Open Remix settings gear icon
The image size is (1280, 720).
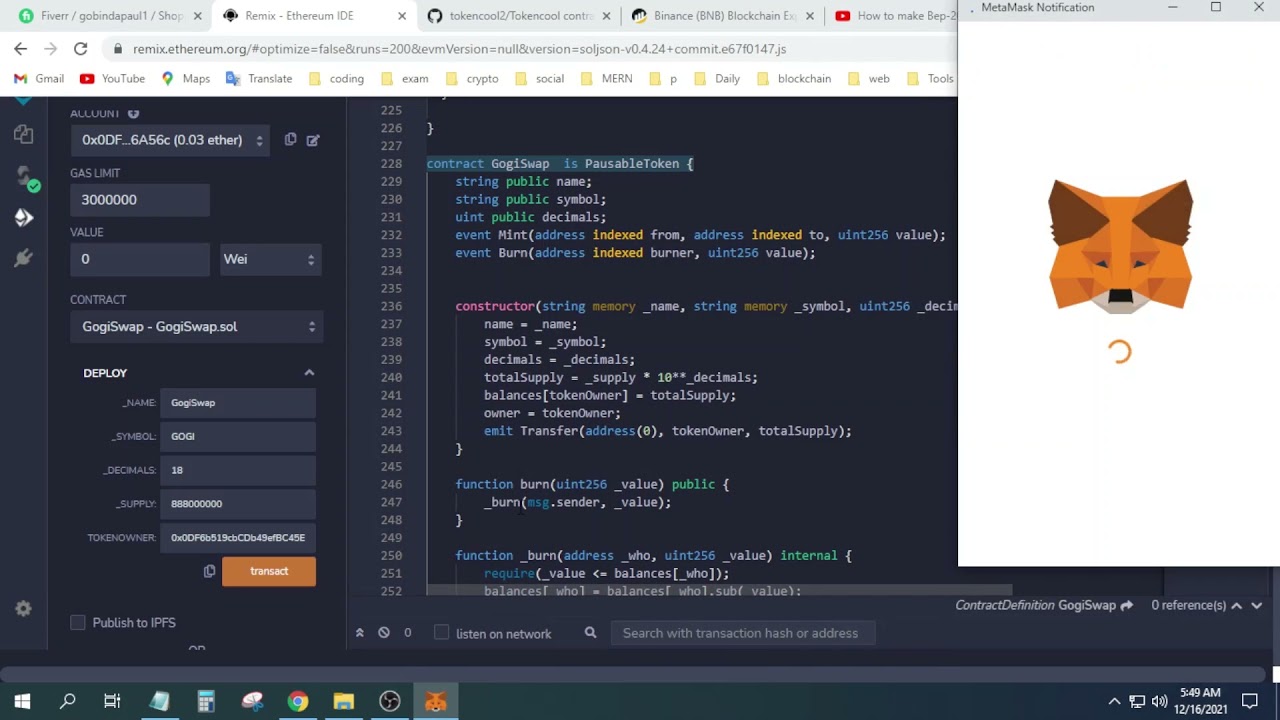point(24,609)
